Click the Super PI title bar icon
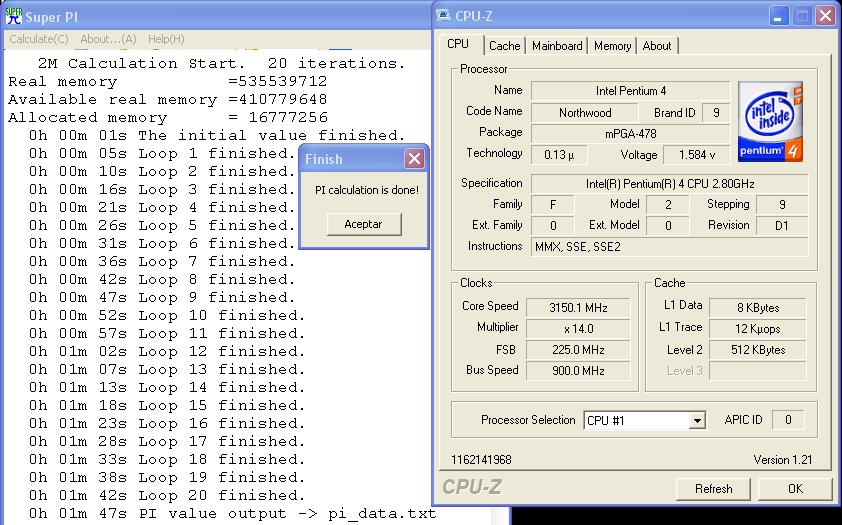 click(12, 16)
